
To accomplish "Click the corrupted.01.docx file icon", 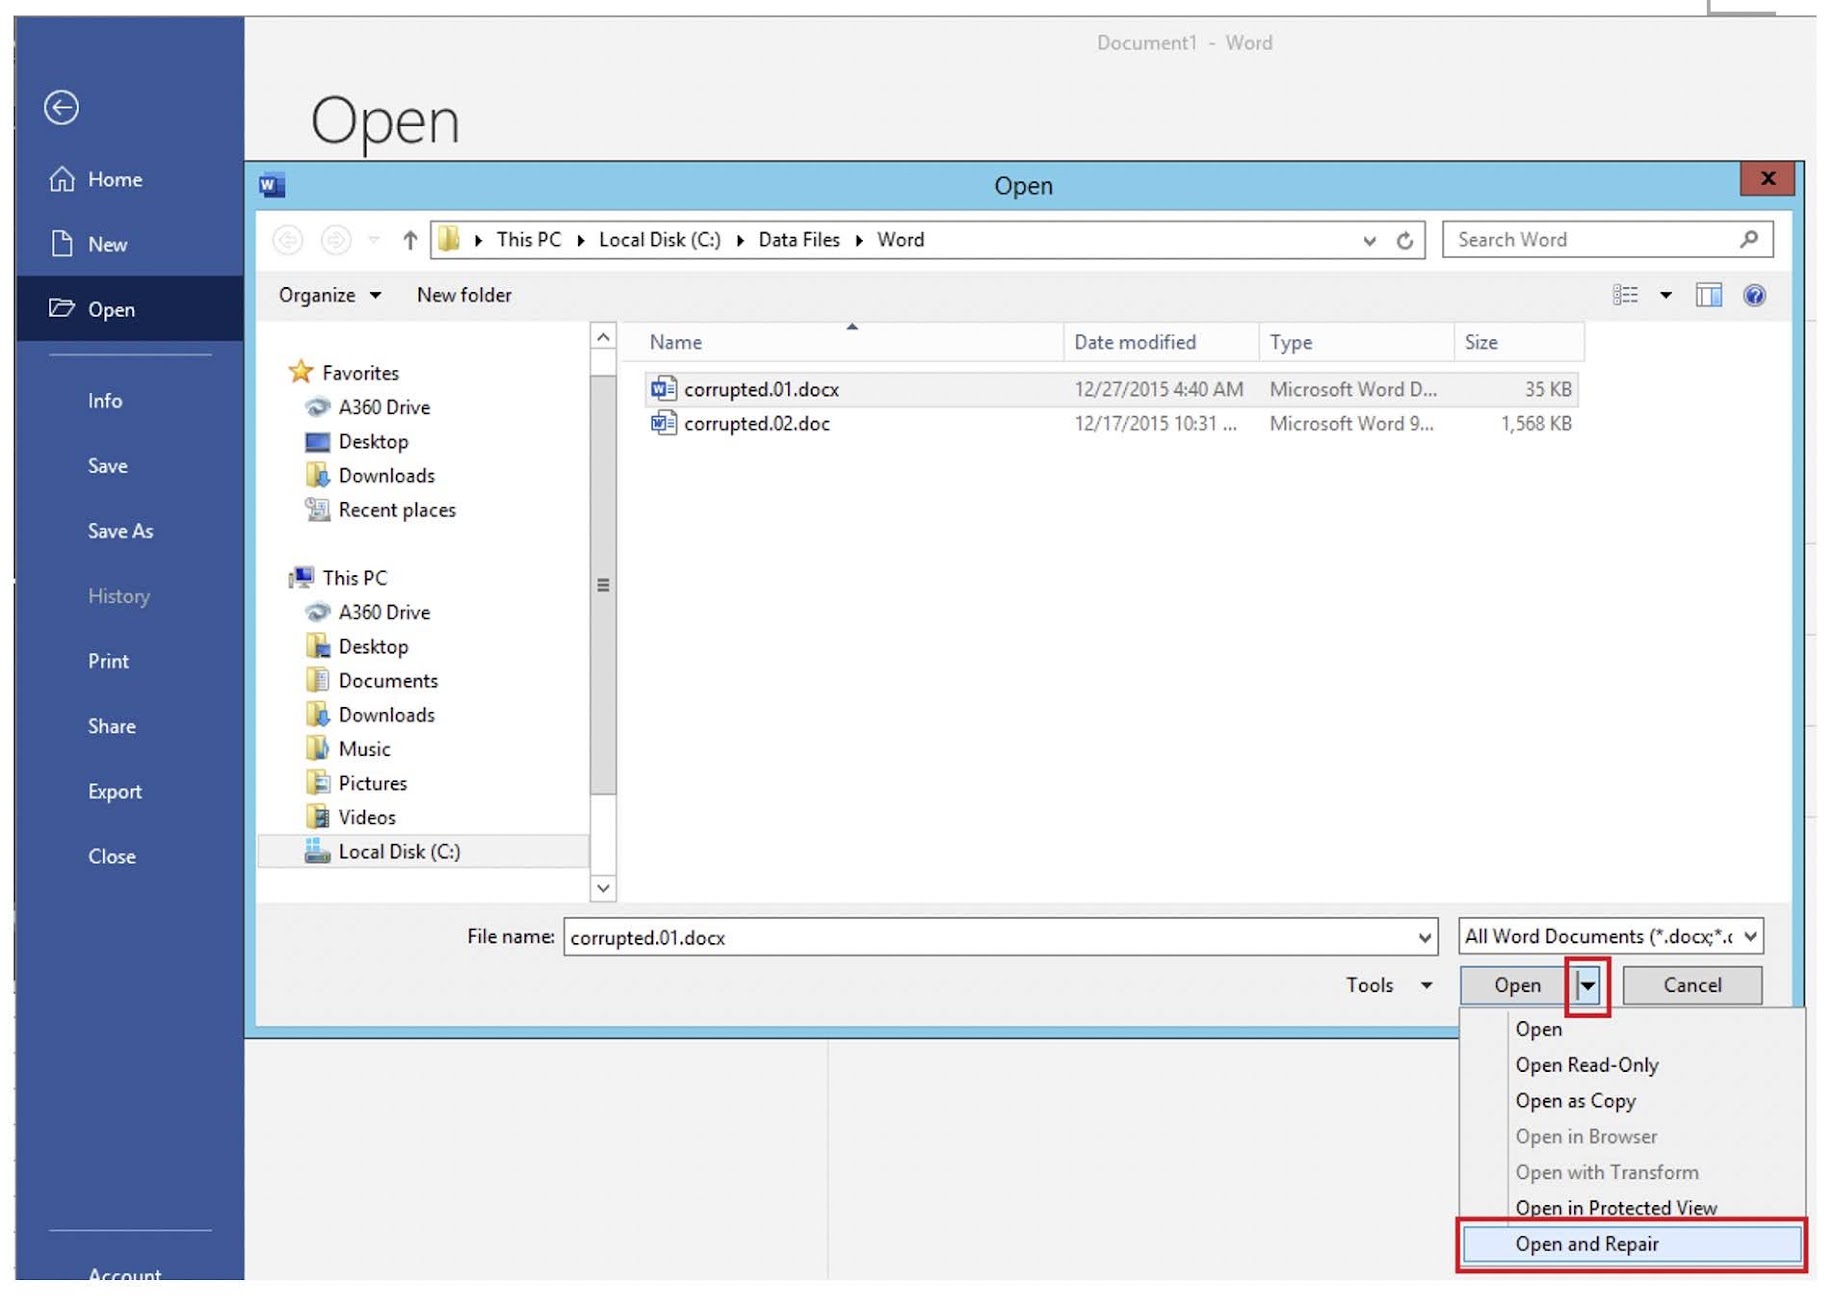I will click(663, 388).
